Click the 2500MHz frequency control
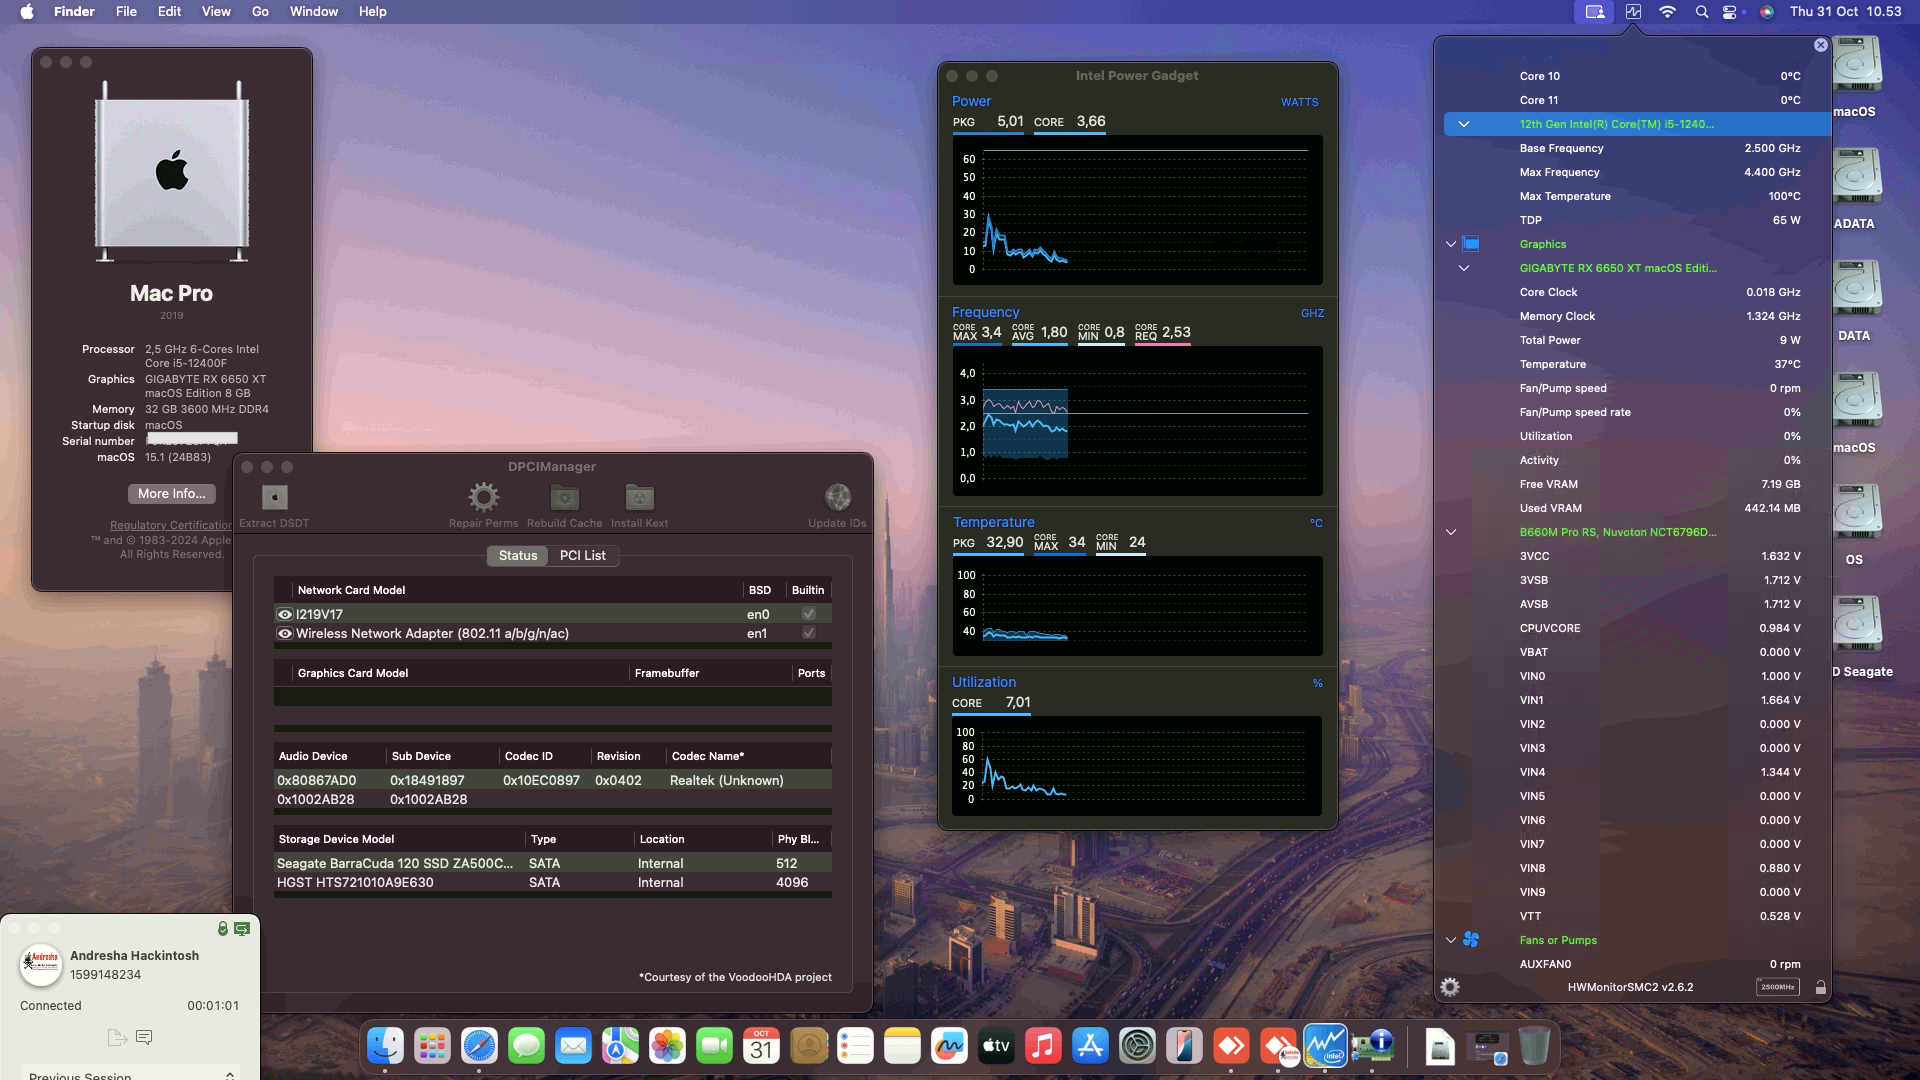This screenshot has height=1080, width=1920. (x=1779, y=986)
